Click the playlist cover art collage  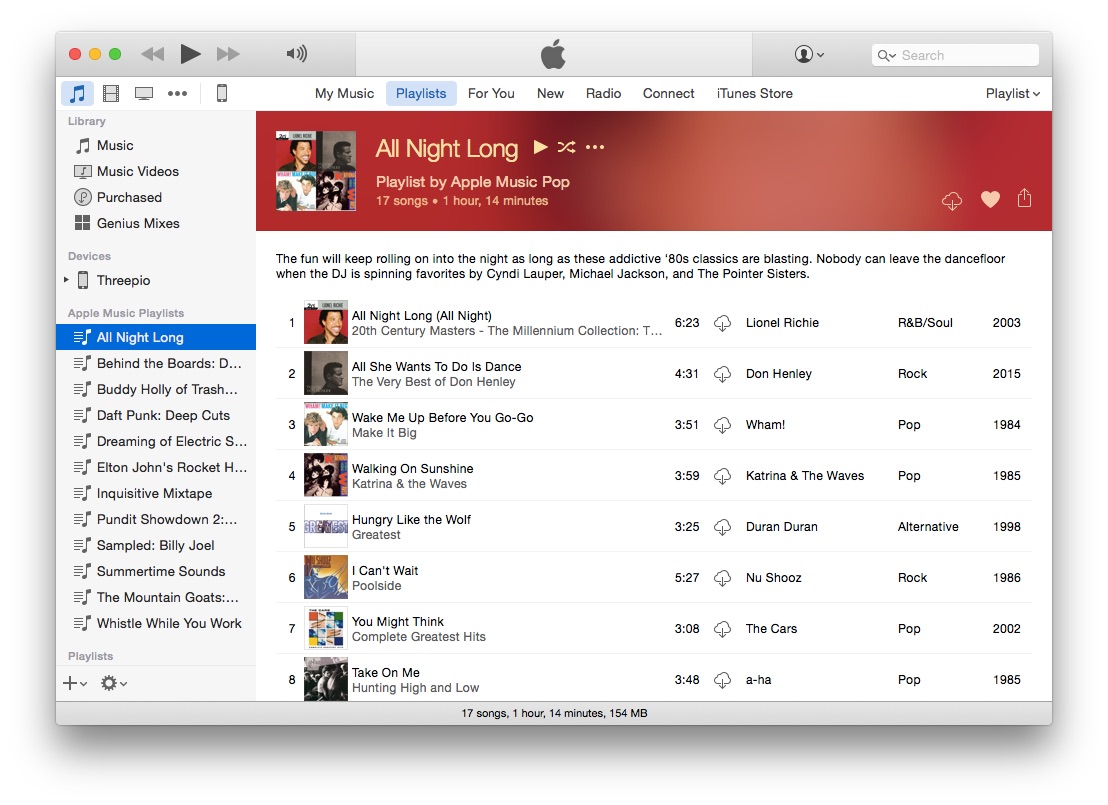click(x=316, y=171)
